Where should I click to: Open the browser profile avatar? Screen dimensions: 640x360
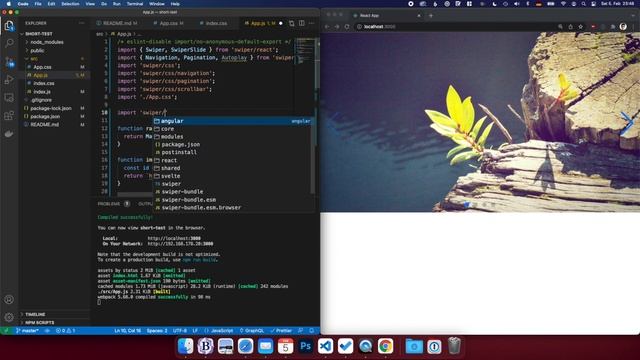coord(623,27)
